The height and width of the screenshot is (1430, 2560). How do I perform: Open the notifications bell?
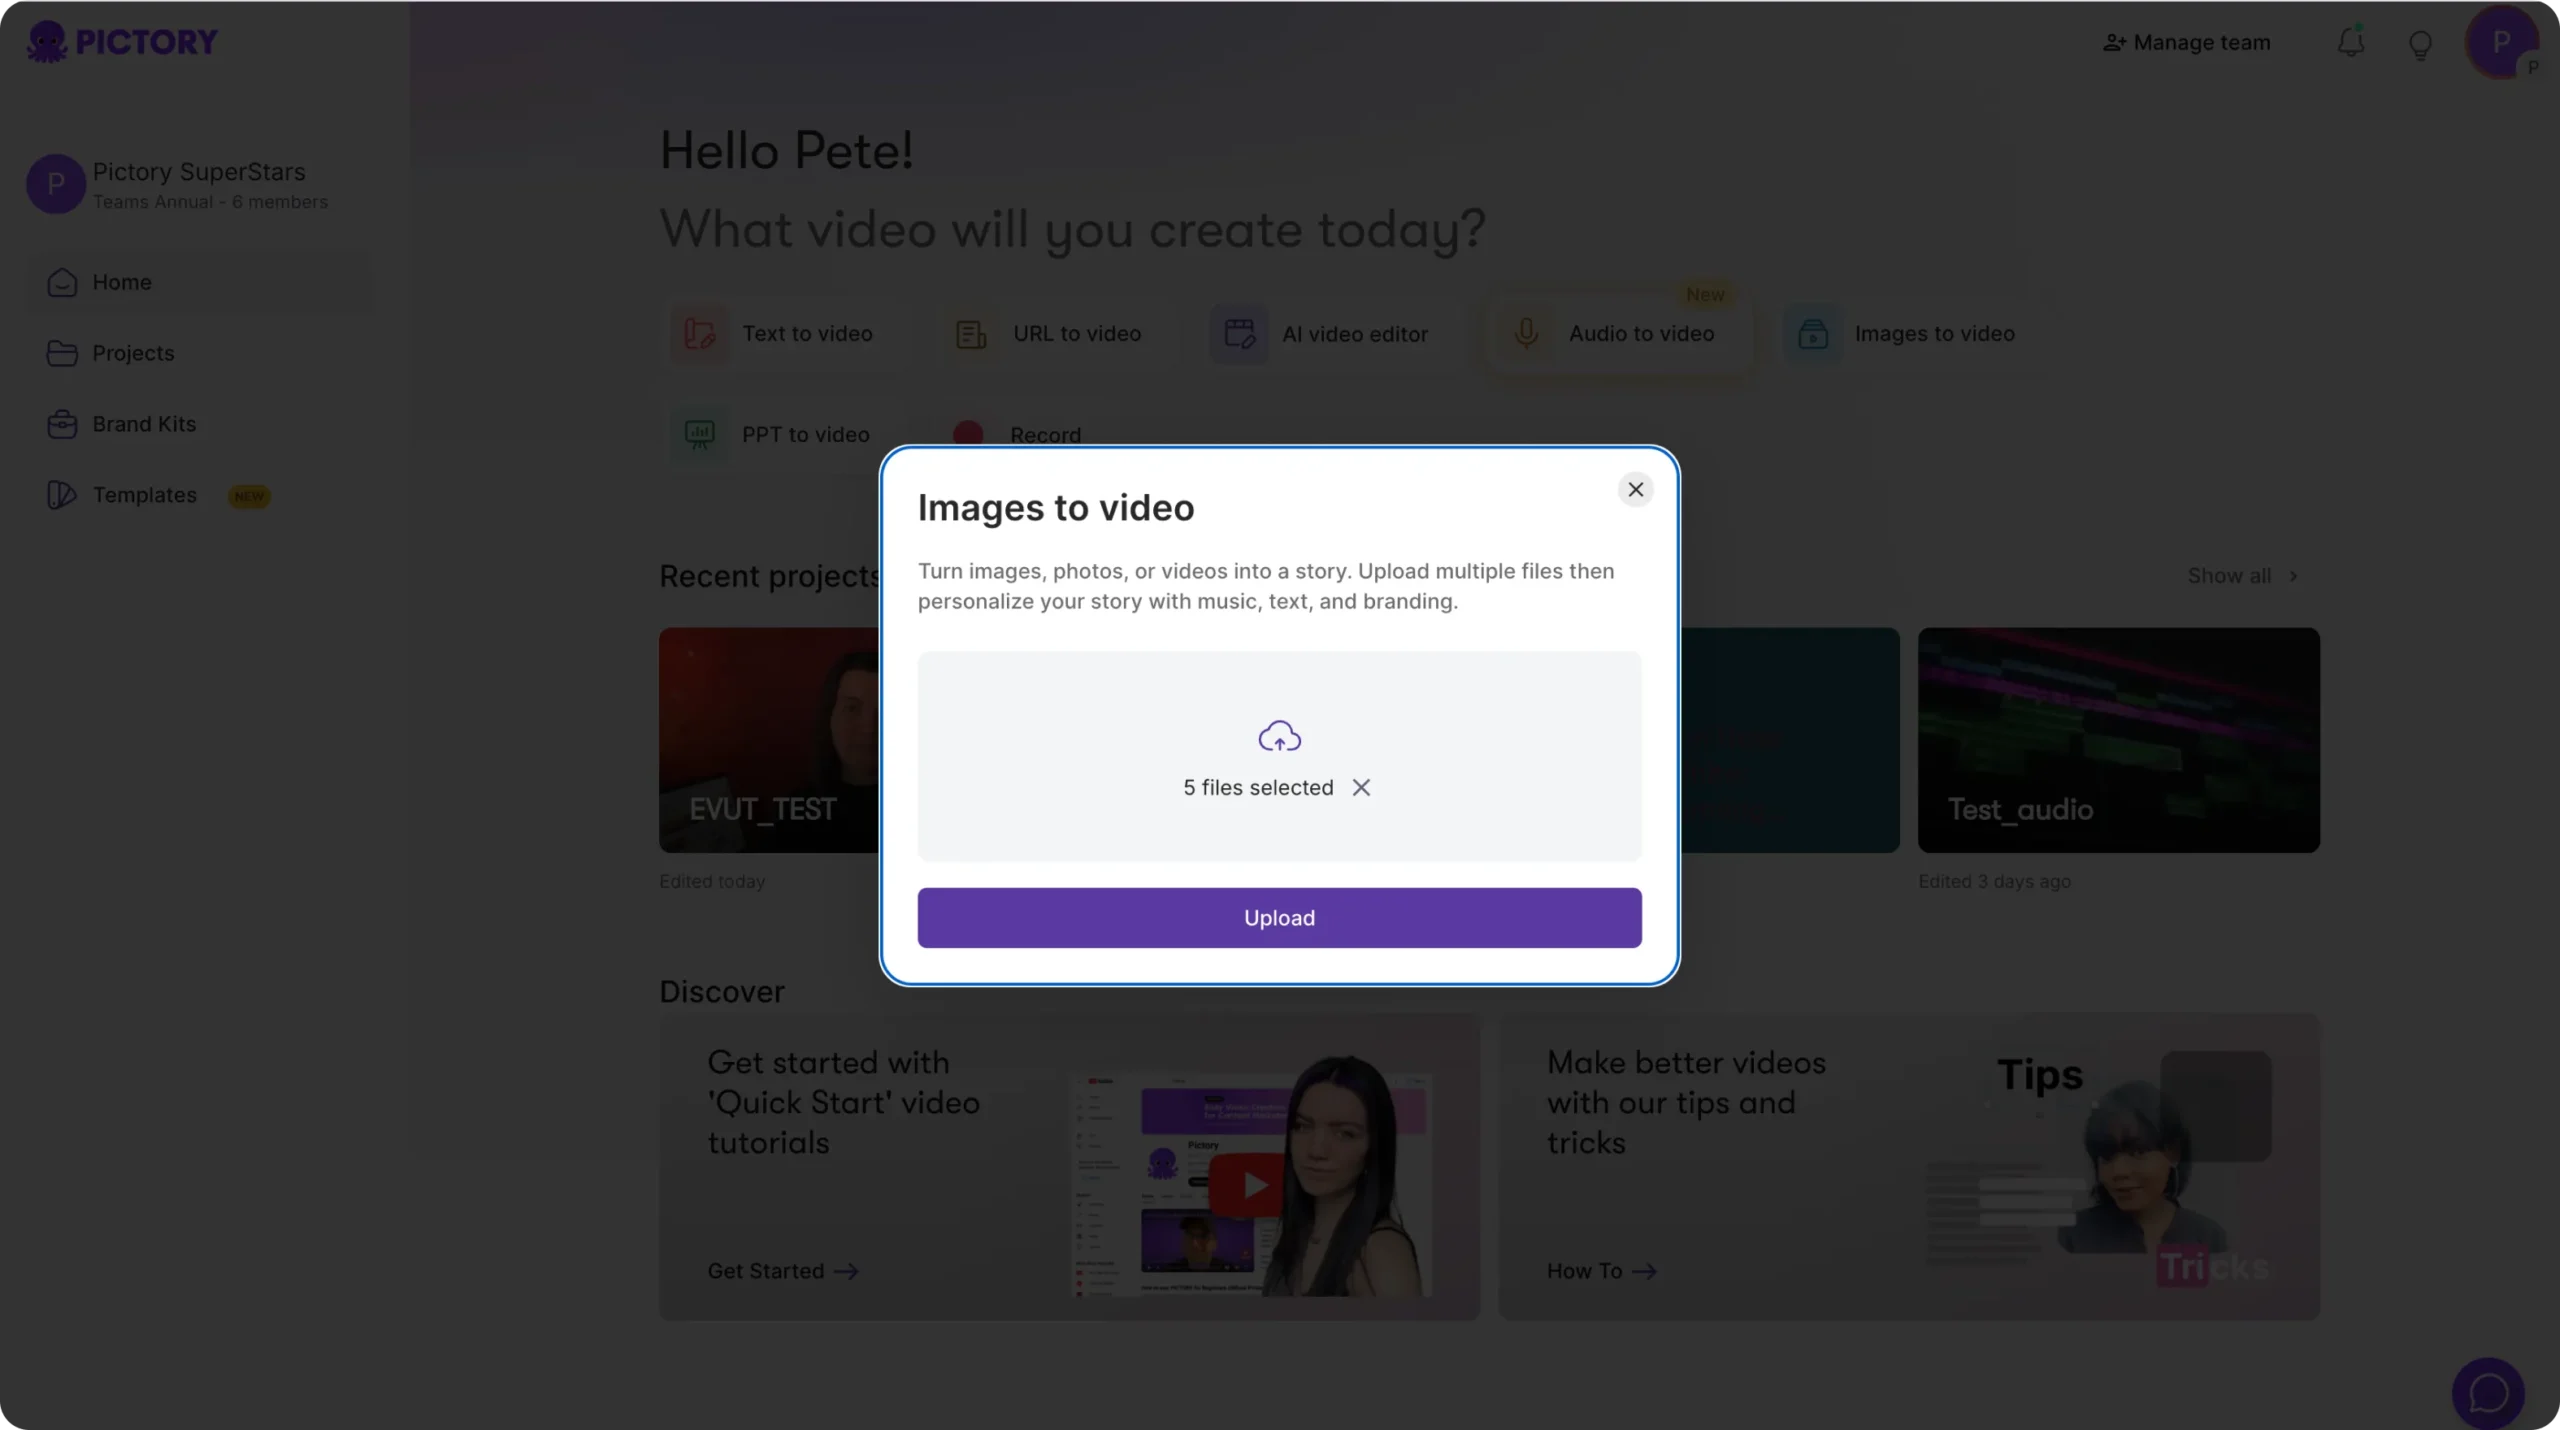(2350, 43)
